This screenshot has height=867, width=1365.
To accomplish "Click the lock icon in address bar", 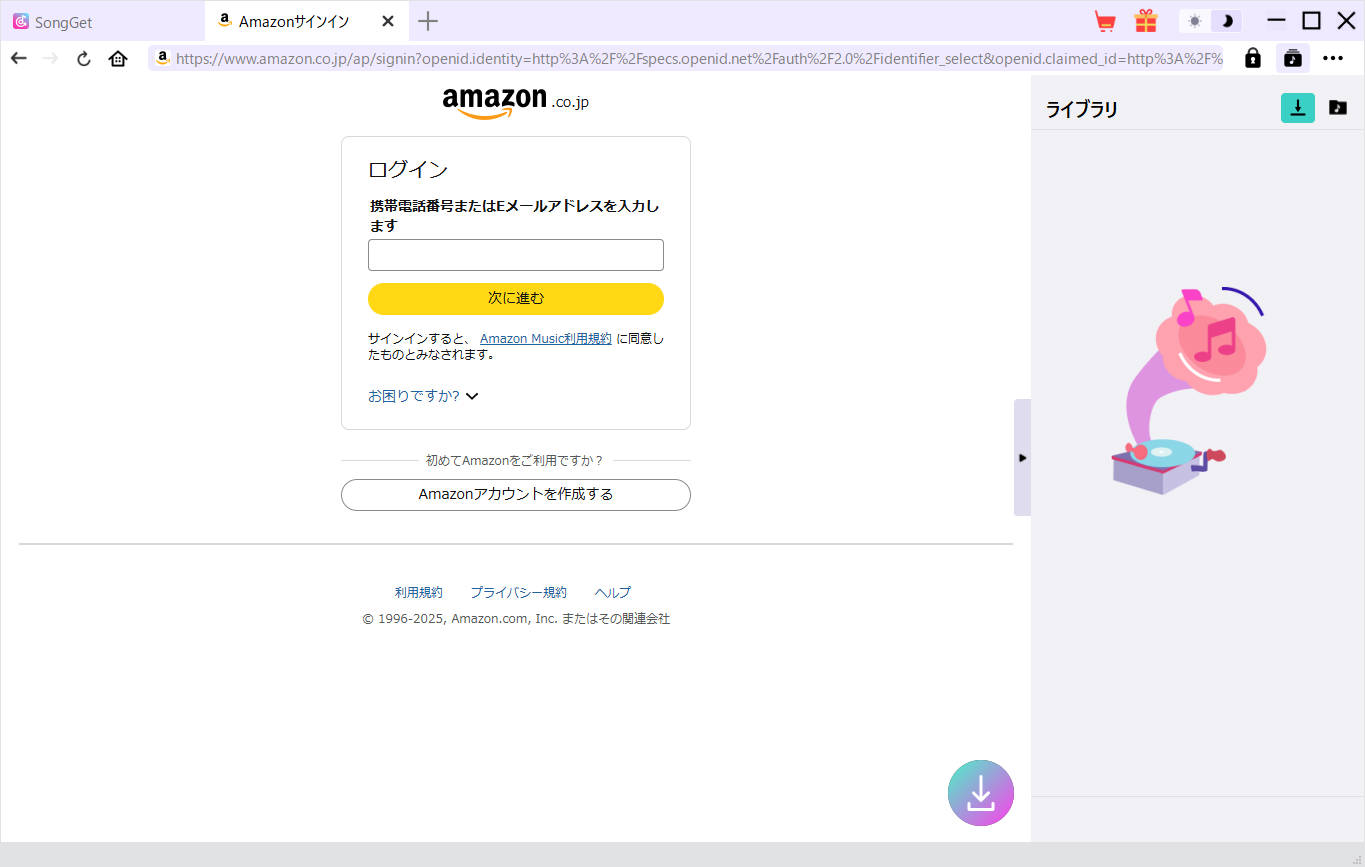I will [x=1252, y=58].
